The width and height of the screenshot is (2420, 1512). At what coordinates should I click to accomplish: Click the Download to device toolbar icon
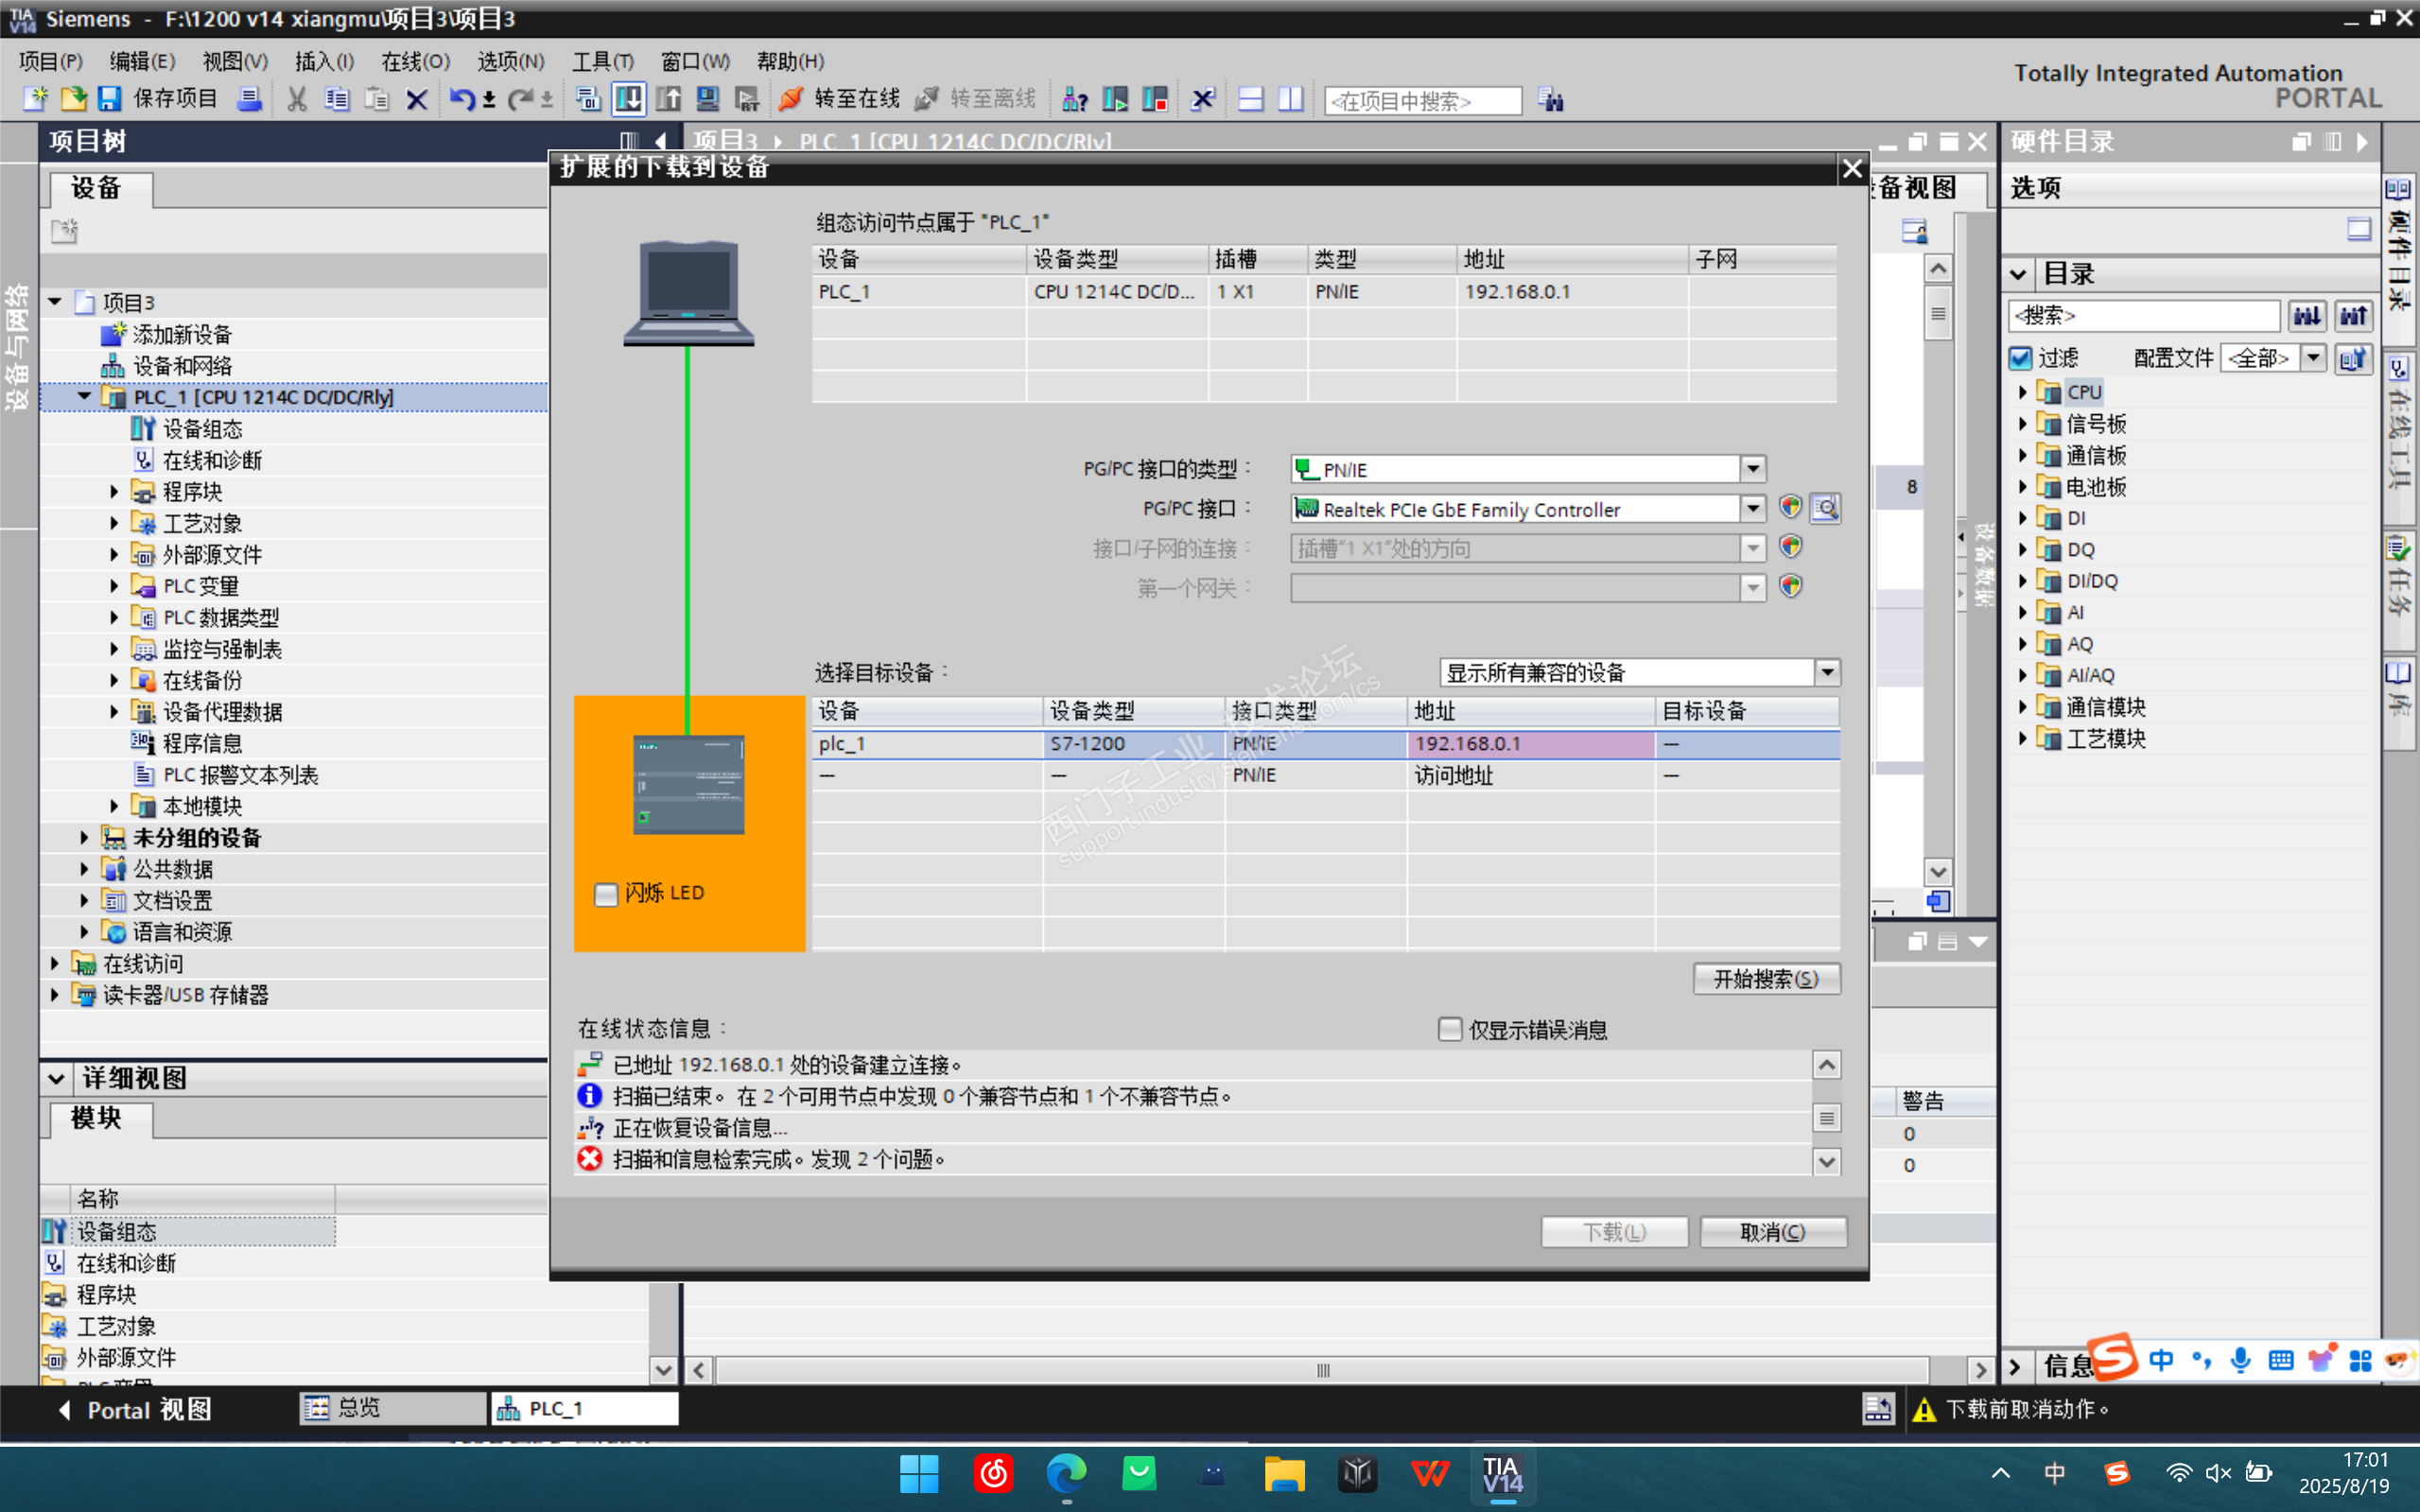tap(629, 99)
